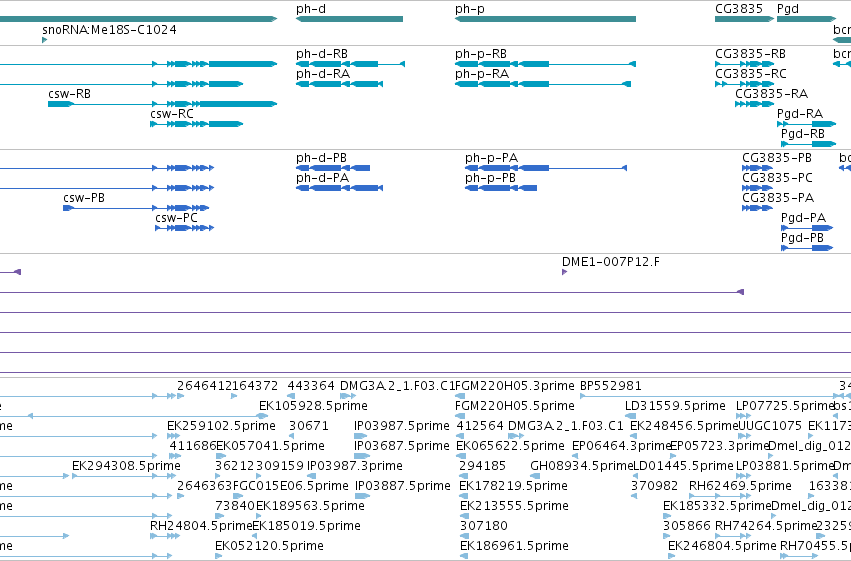Open the ph-p-PB protein feature
The height and width of the screenshot is (561, 851).
pyautogui.click(x=501, y=188)
